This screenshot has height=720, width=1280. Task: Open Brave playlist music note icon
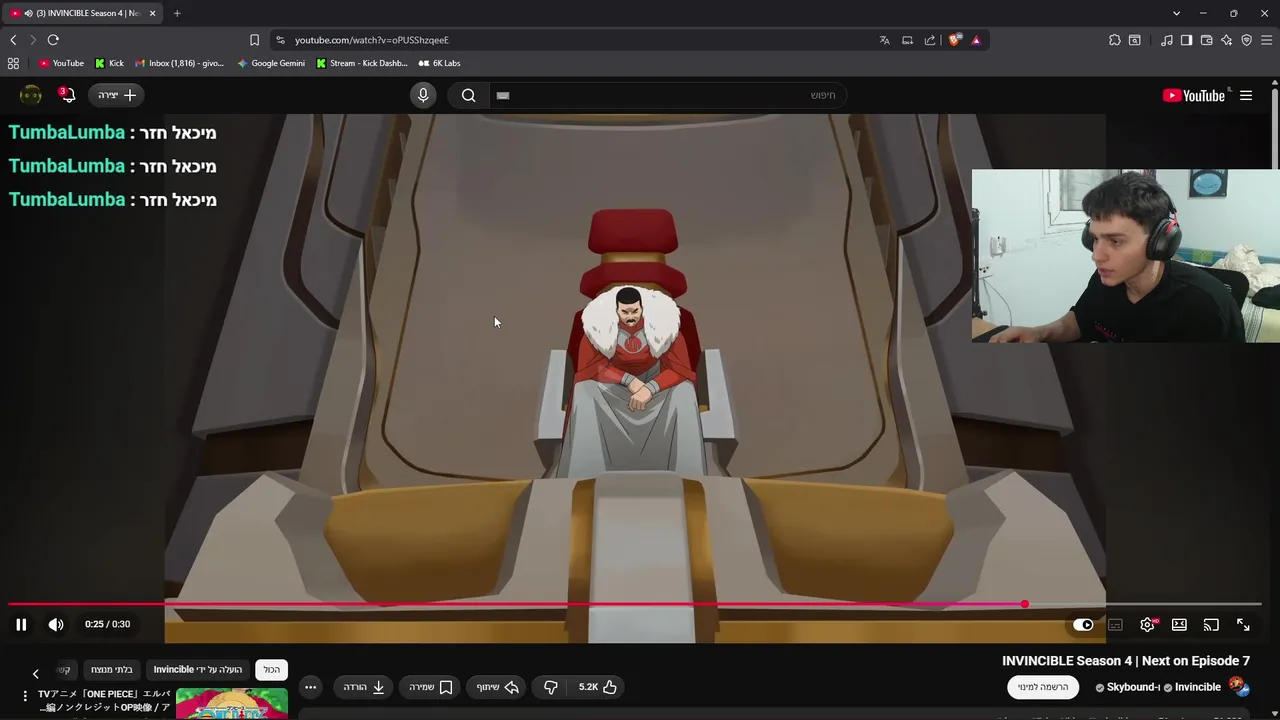(x=1167, y=40)
